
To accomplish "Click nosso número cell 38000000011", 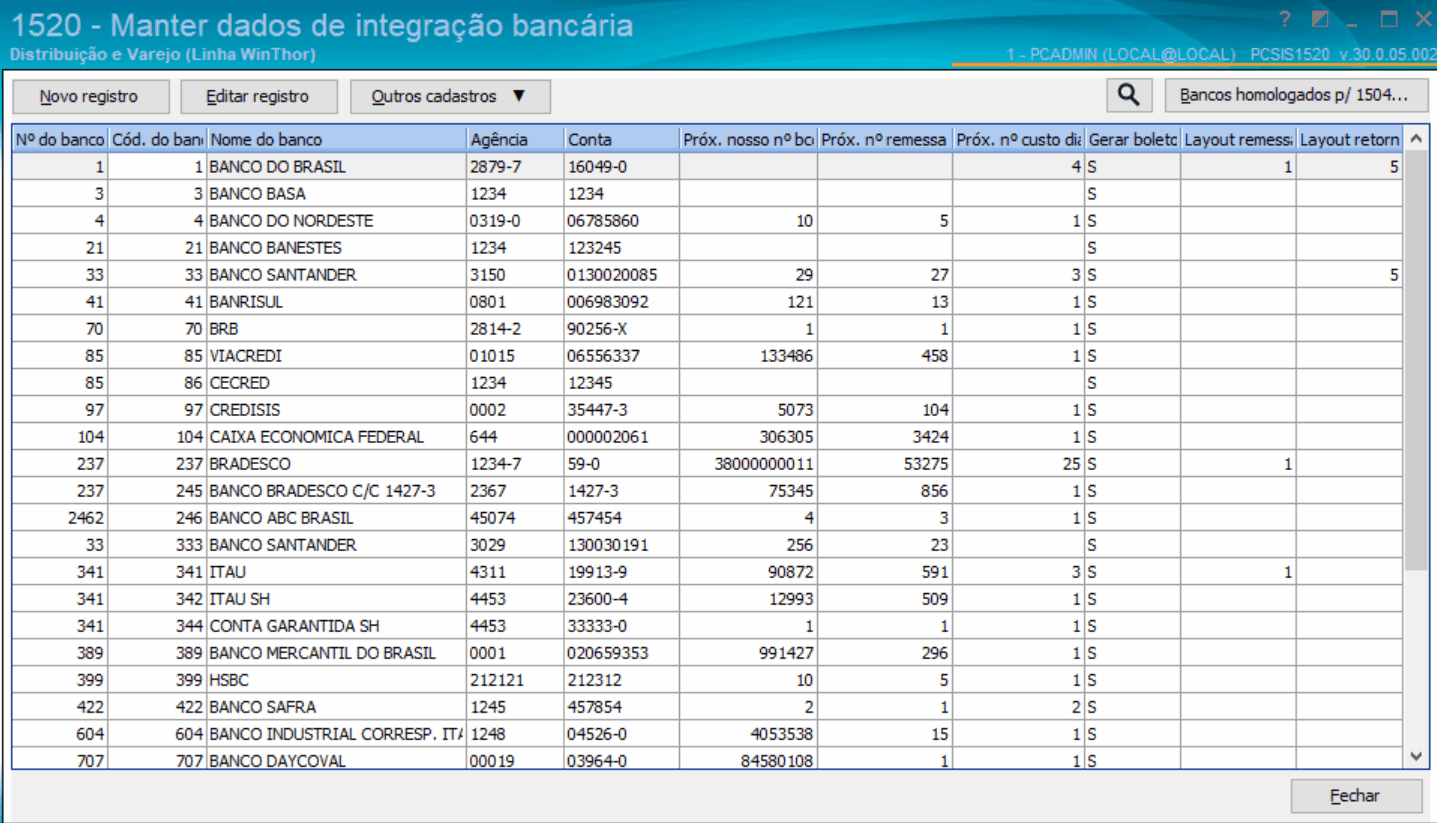I will [x=748, y=464].
